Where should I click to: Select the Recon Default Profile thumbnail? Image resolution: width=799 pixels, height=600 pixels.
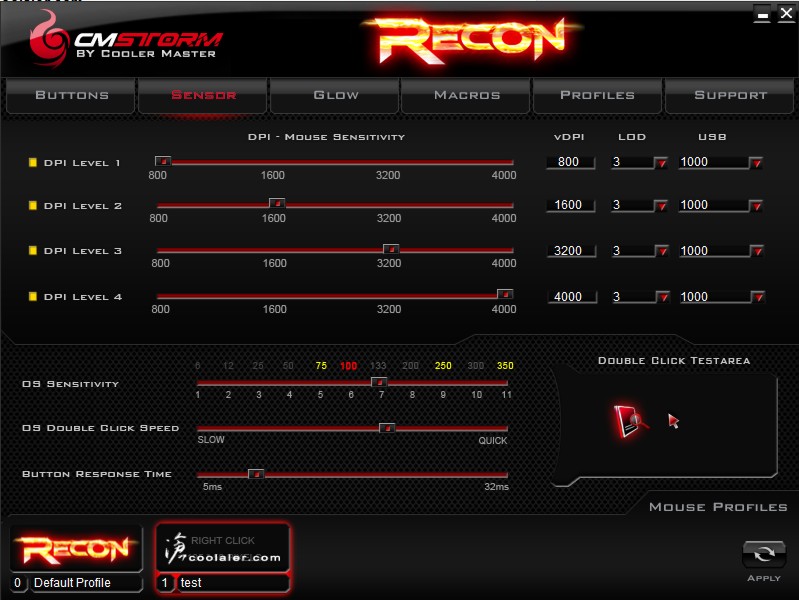[76, 549]
